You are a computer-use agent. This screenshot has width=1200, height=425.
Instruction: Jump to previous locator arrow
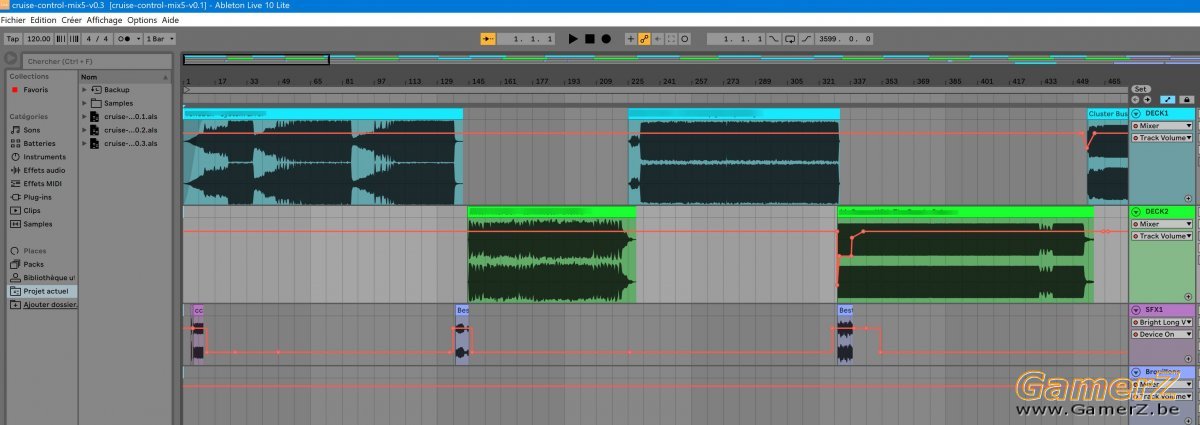[x=1135, y=99]
